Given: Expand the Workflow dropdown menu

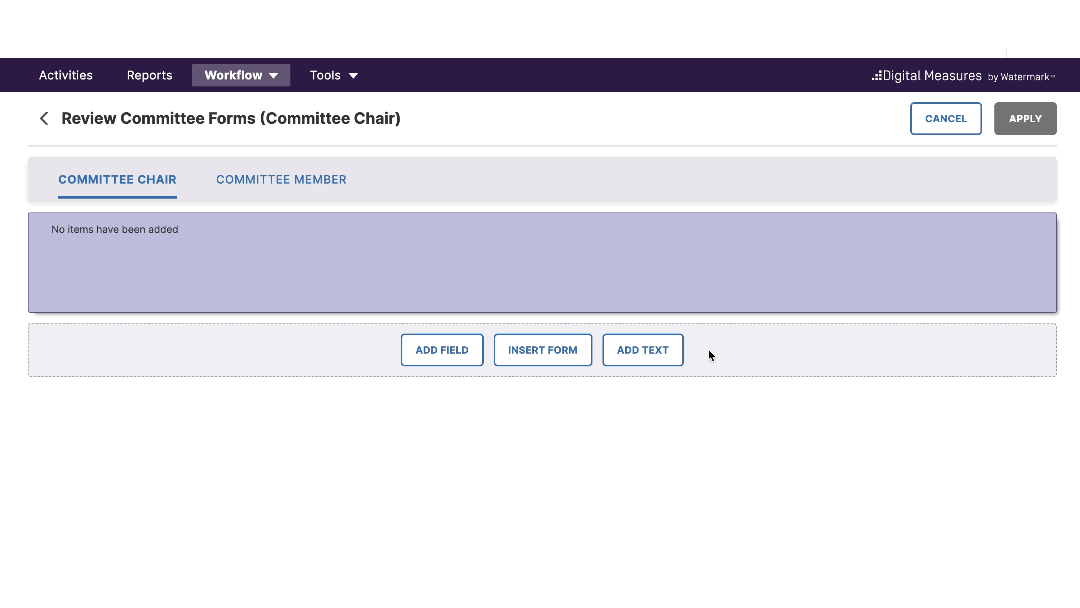Looking at the screenshot, I should tap(241, 75).
